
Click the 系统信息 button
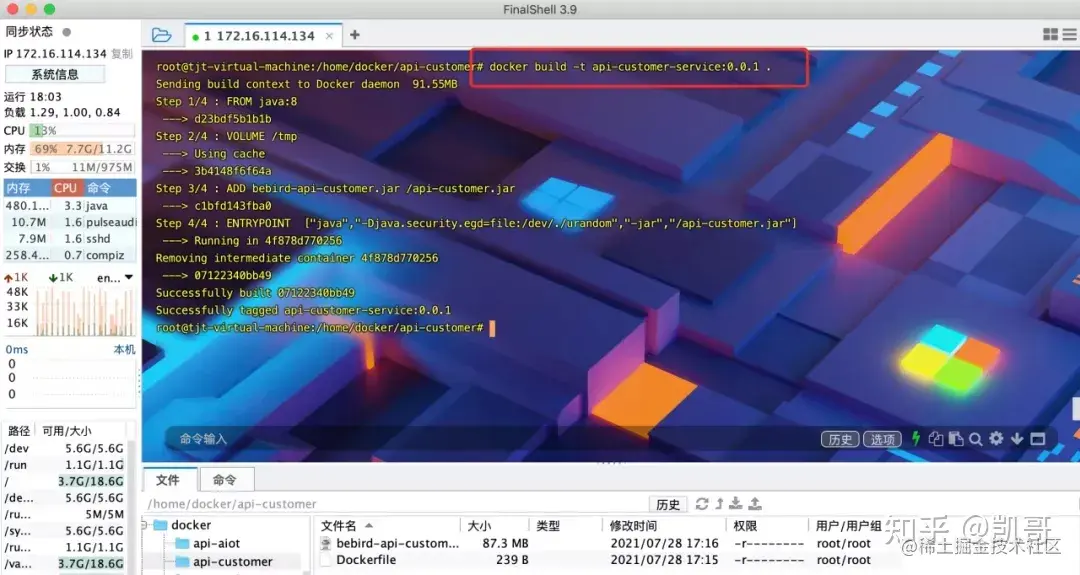coord(55,74)
